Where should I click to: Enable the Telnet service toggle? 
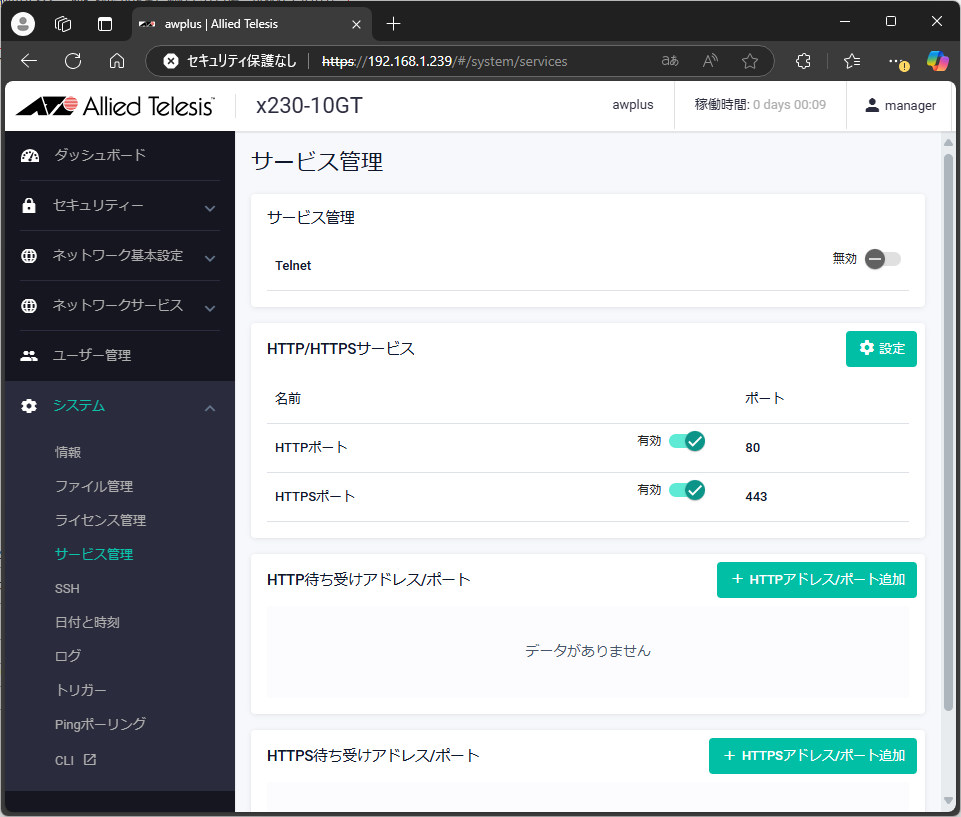tap(882, 259)
